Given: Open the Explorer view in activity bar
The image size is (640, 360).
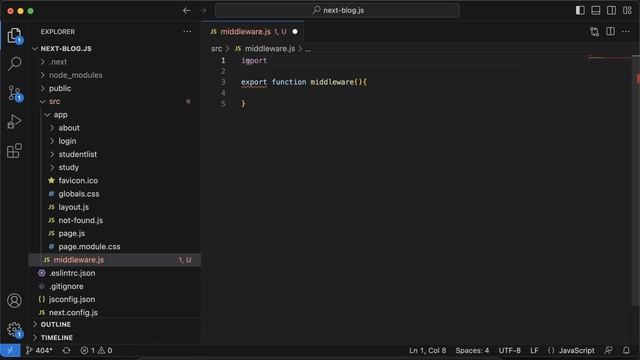Looking at the screenshot, I should [14, 36].
